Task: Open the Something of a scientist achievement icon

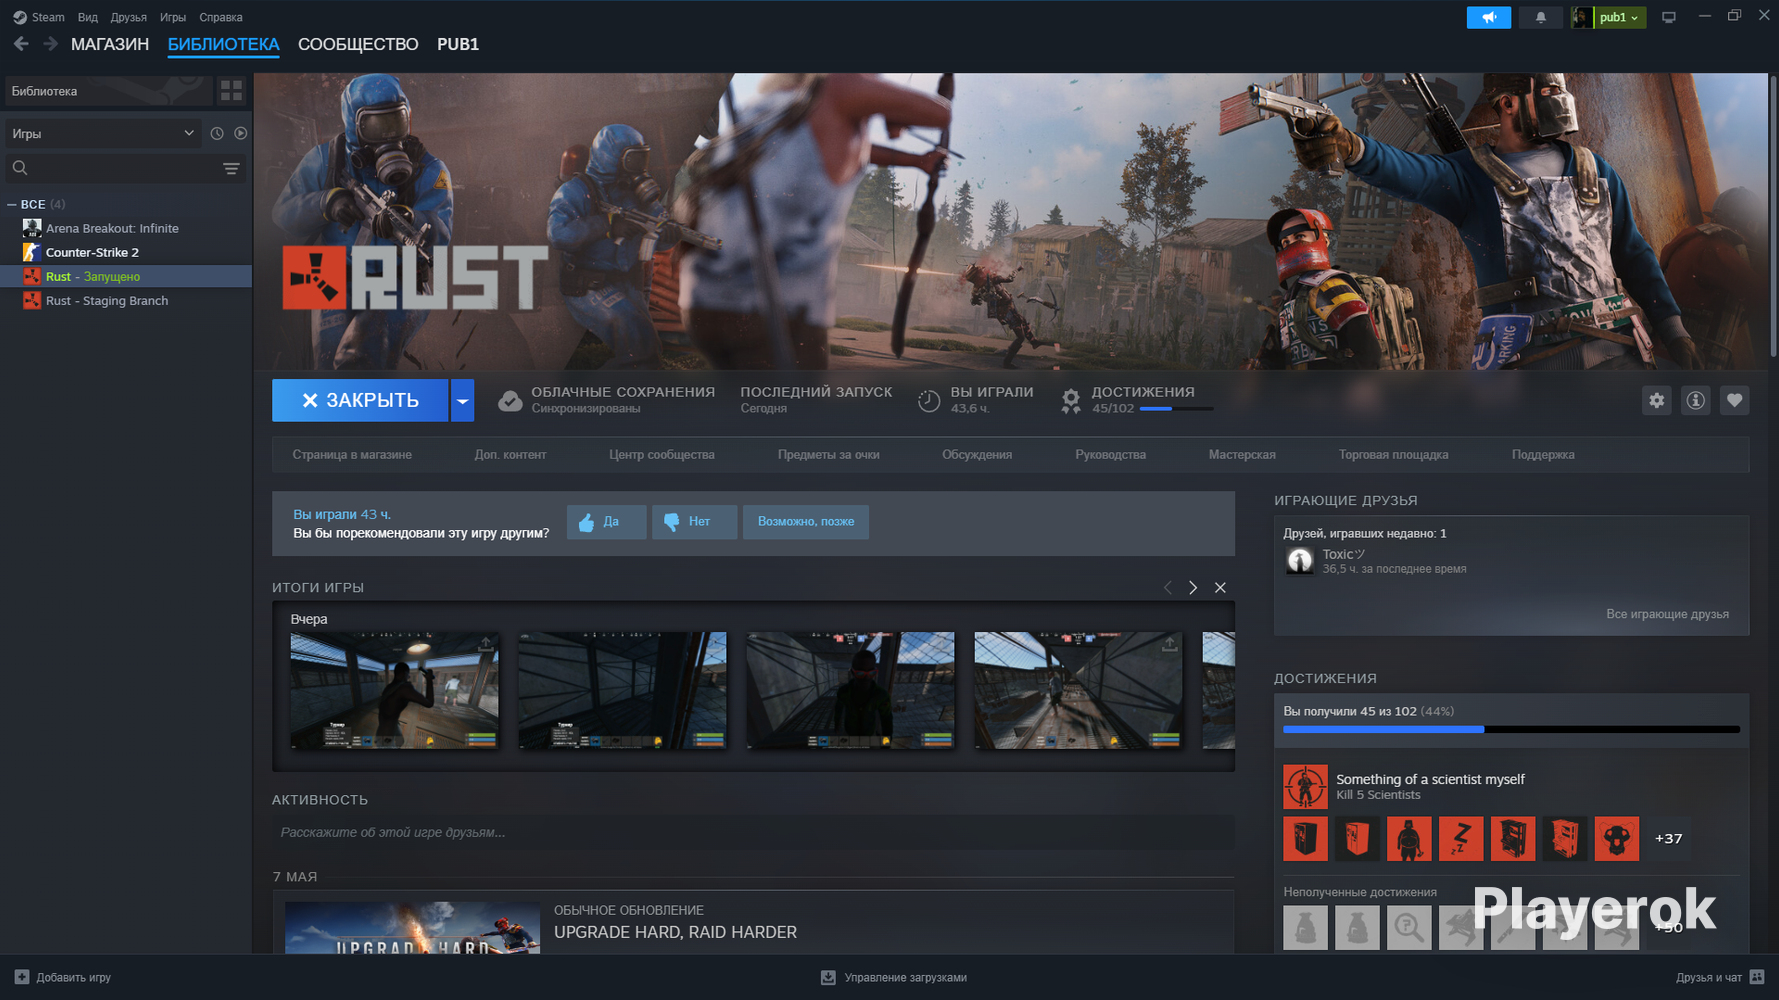Action: coord(1305,786)
